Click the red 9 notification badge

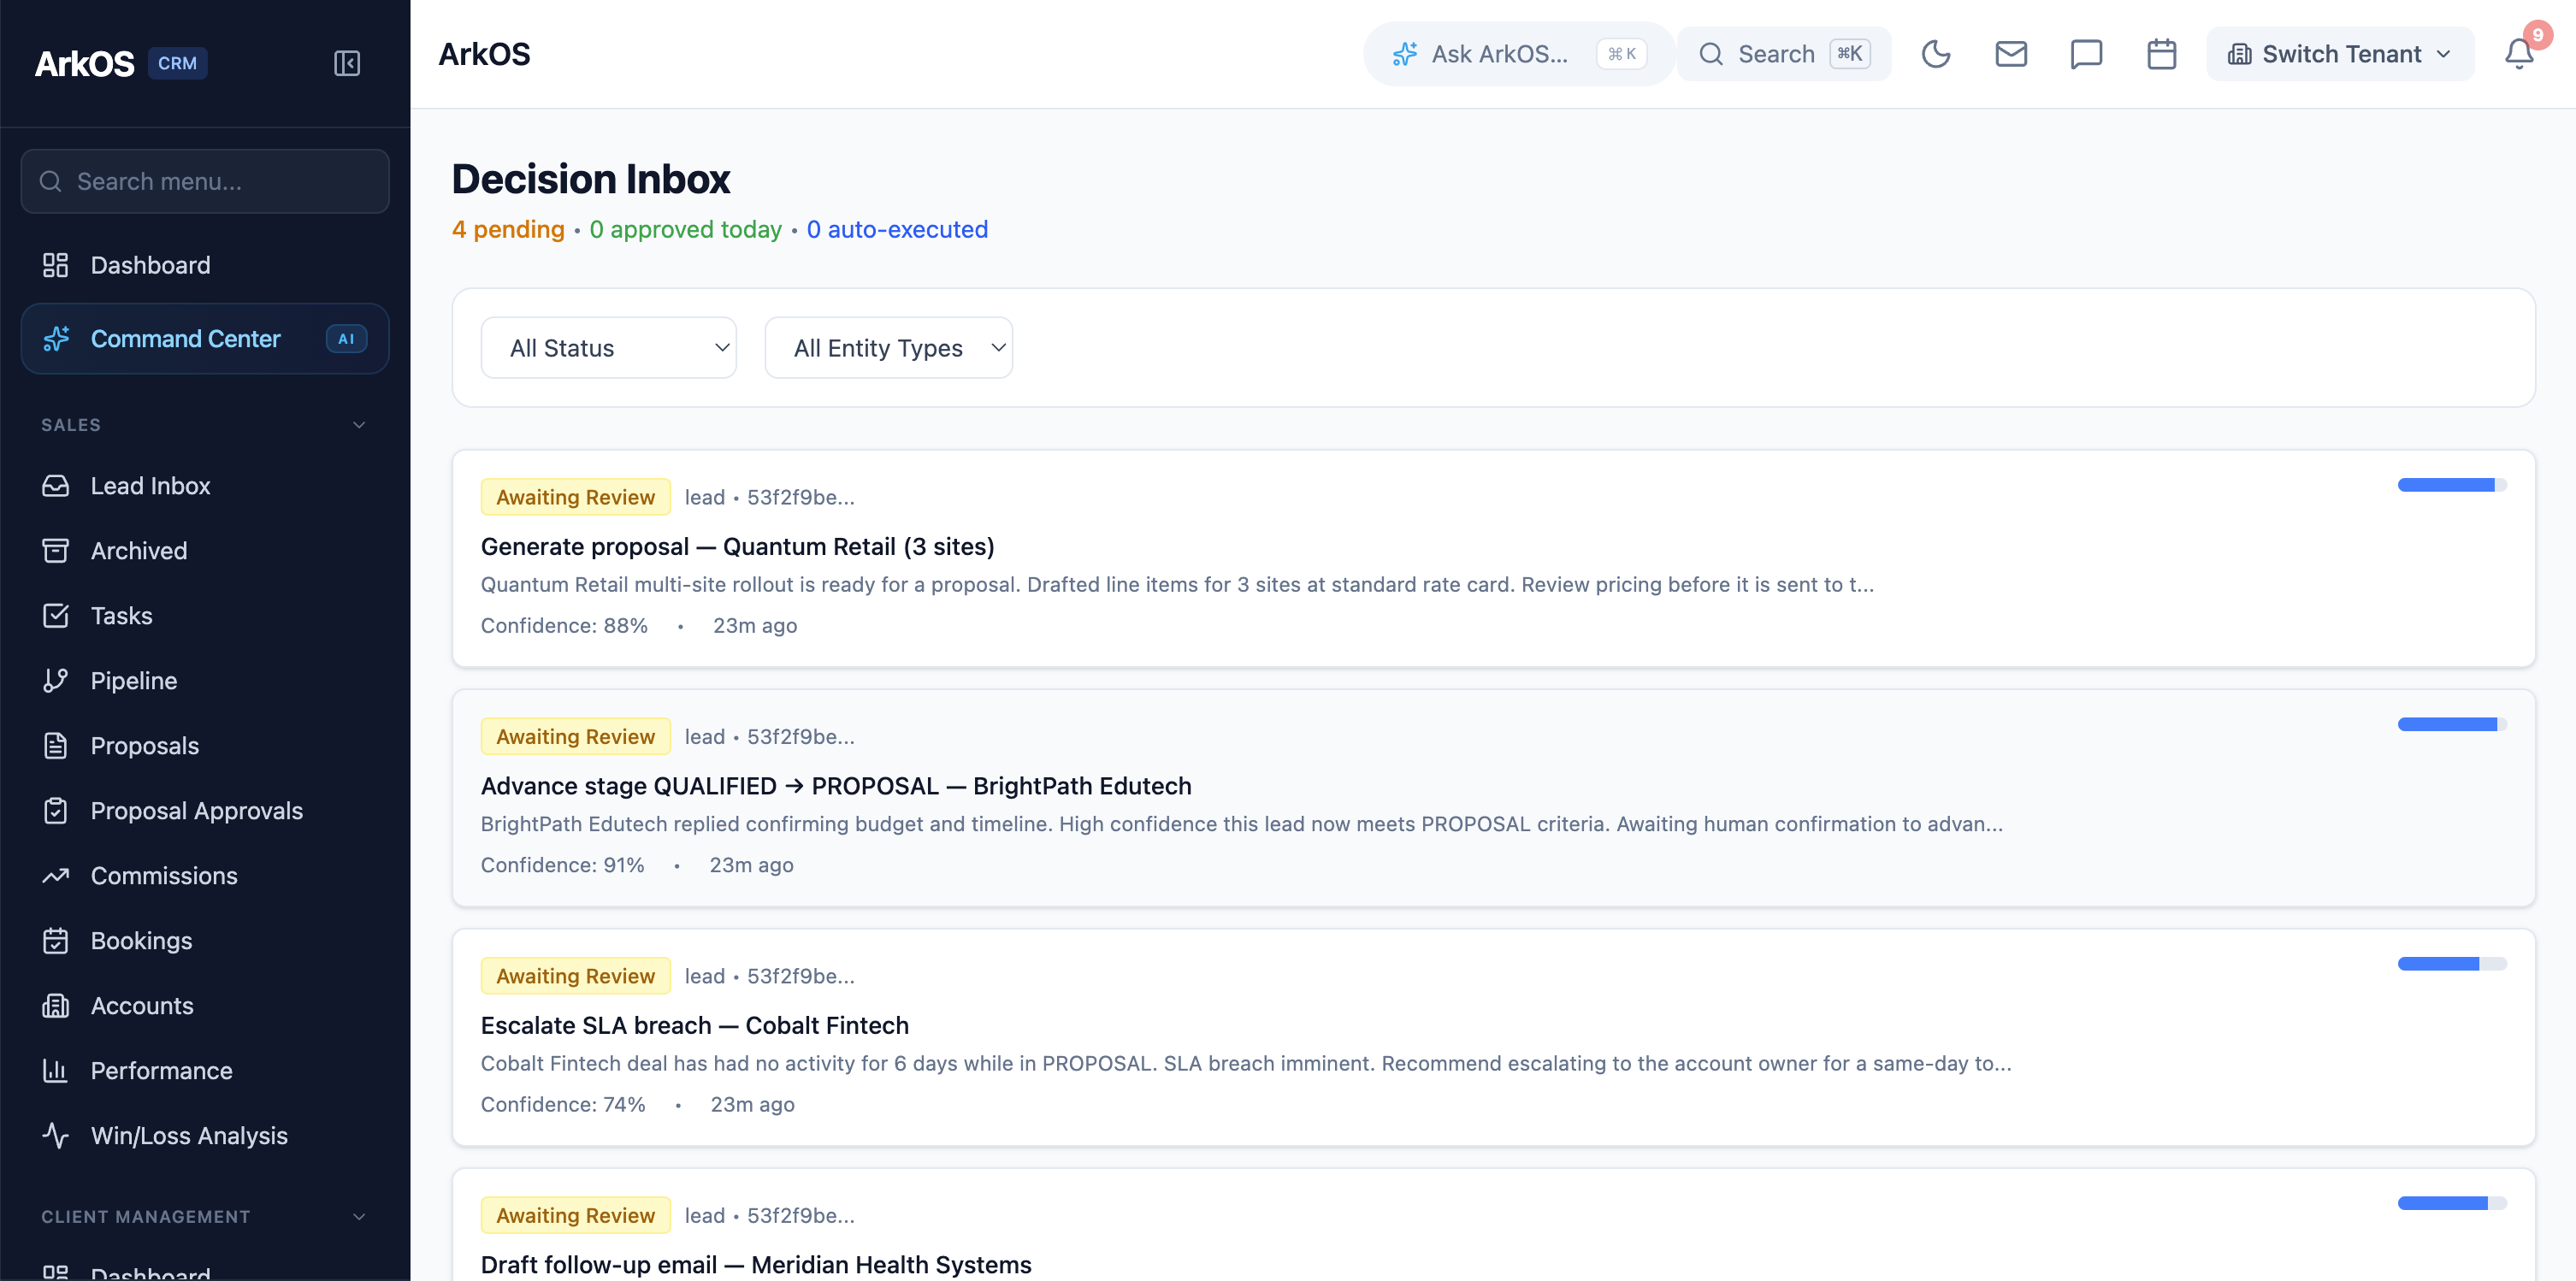coord(2537,35)
